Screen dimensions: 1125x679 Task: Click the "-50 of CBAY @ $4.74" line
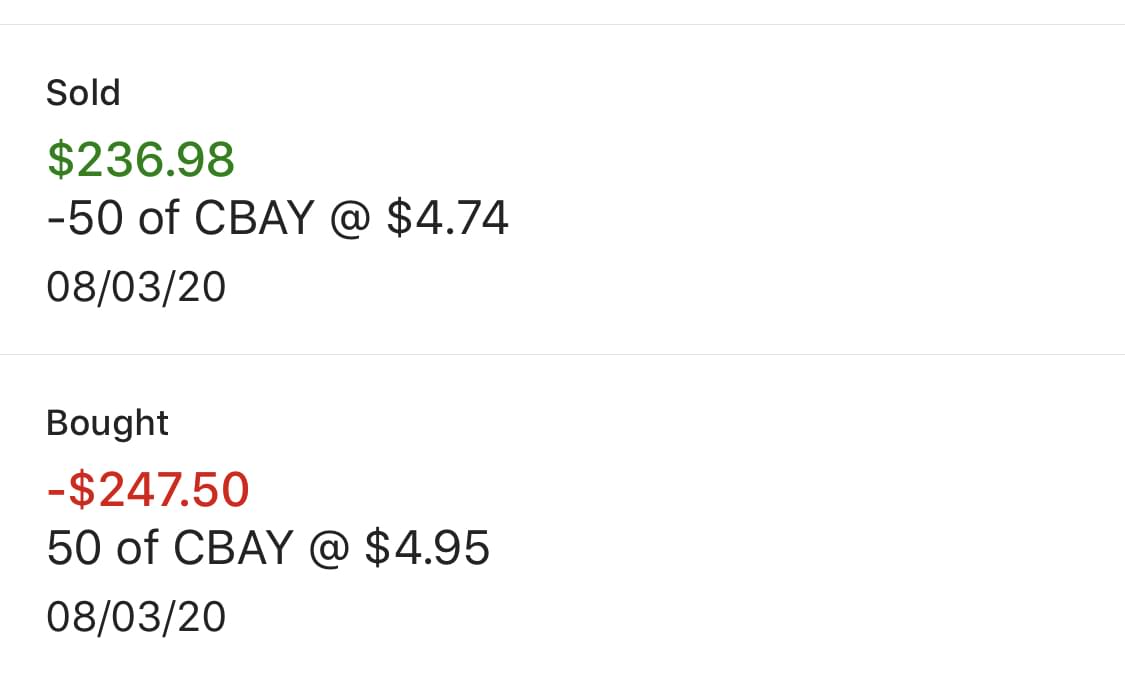coord(278,218)
